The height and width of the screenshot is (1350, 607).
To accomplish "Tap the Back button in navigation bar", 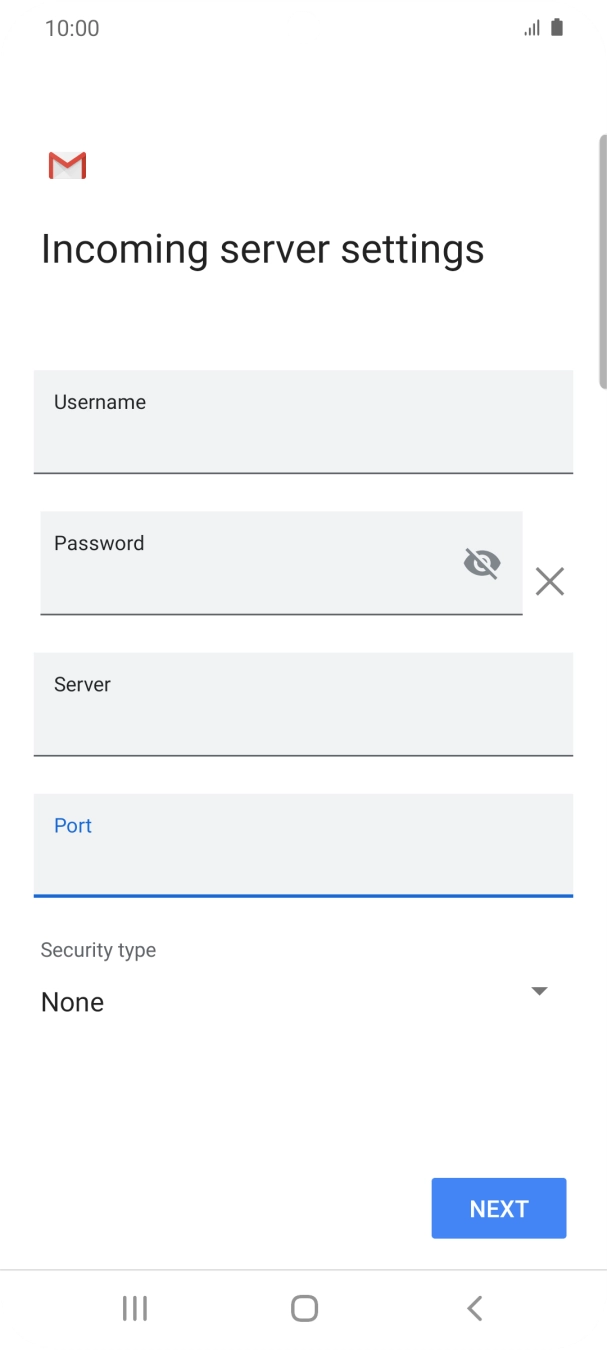I will pyautogui.click(x=474, y=1307).
